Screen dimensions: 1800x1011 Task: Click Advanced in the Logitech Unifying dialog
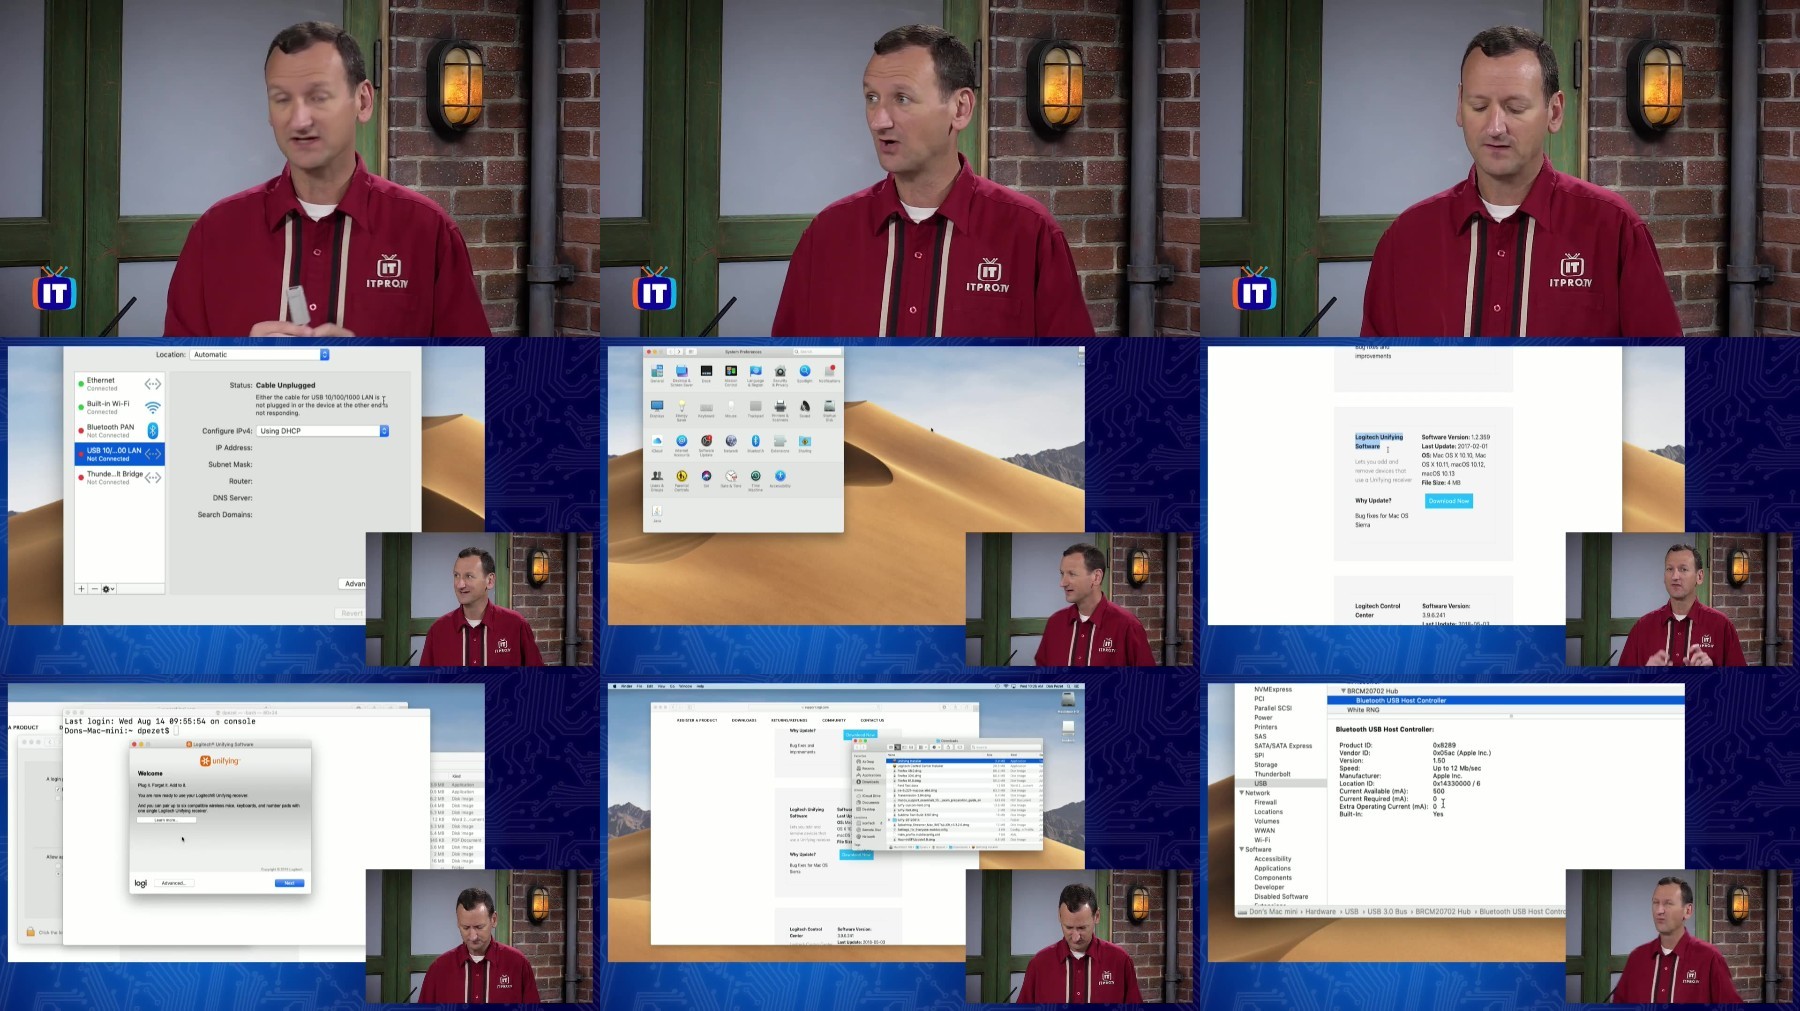click(173, 883)
